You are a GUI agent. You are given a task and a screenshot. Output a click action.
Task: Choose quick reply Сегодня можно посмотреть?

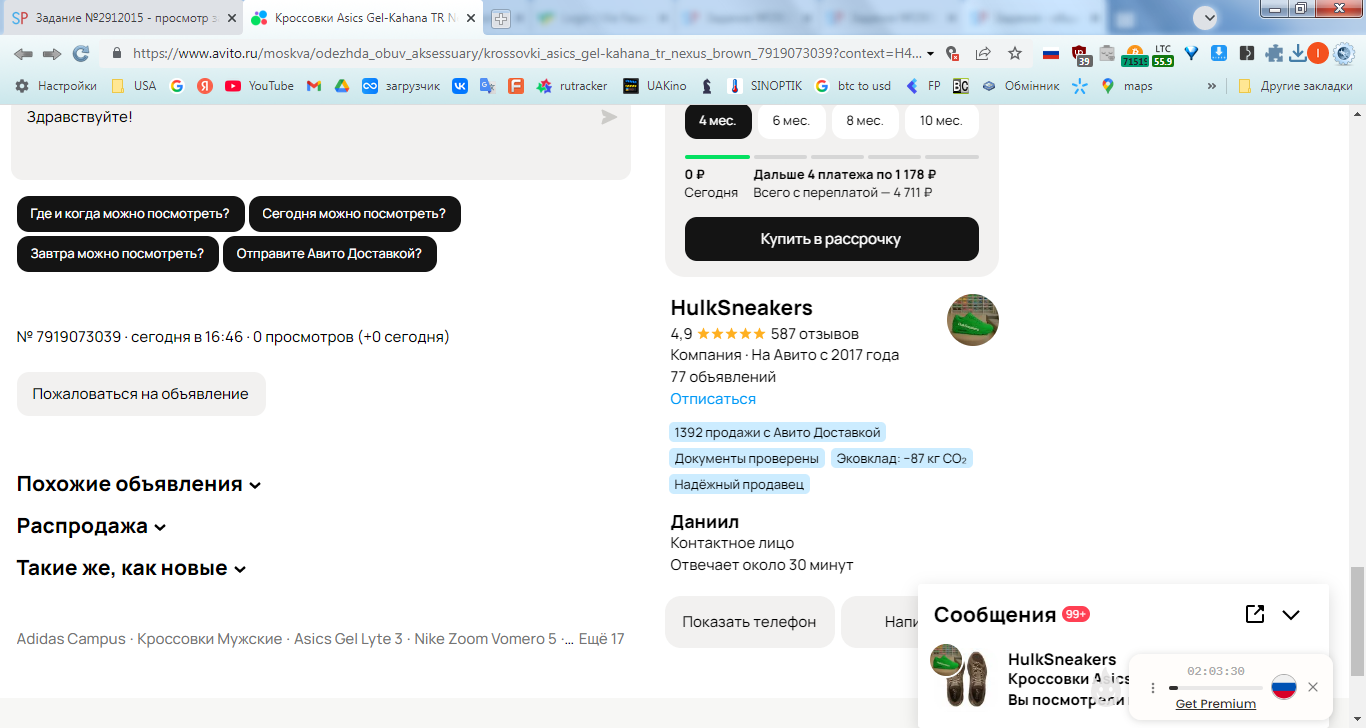pos(355,213)
